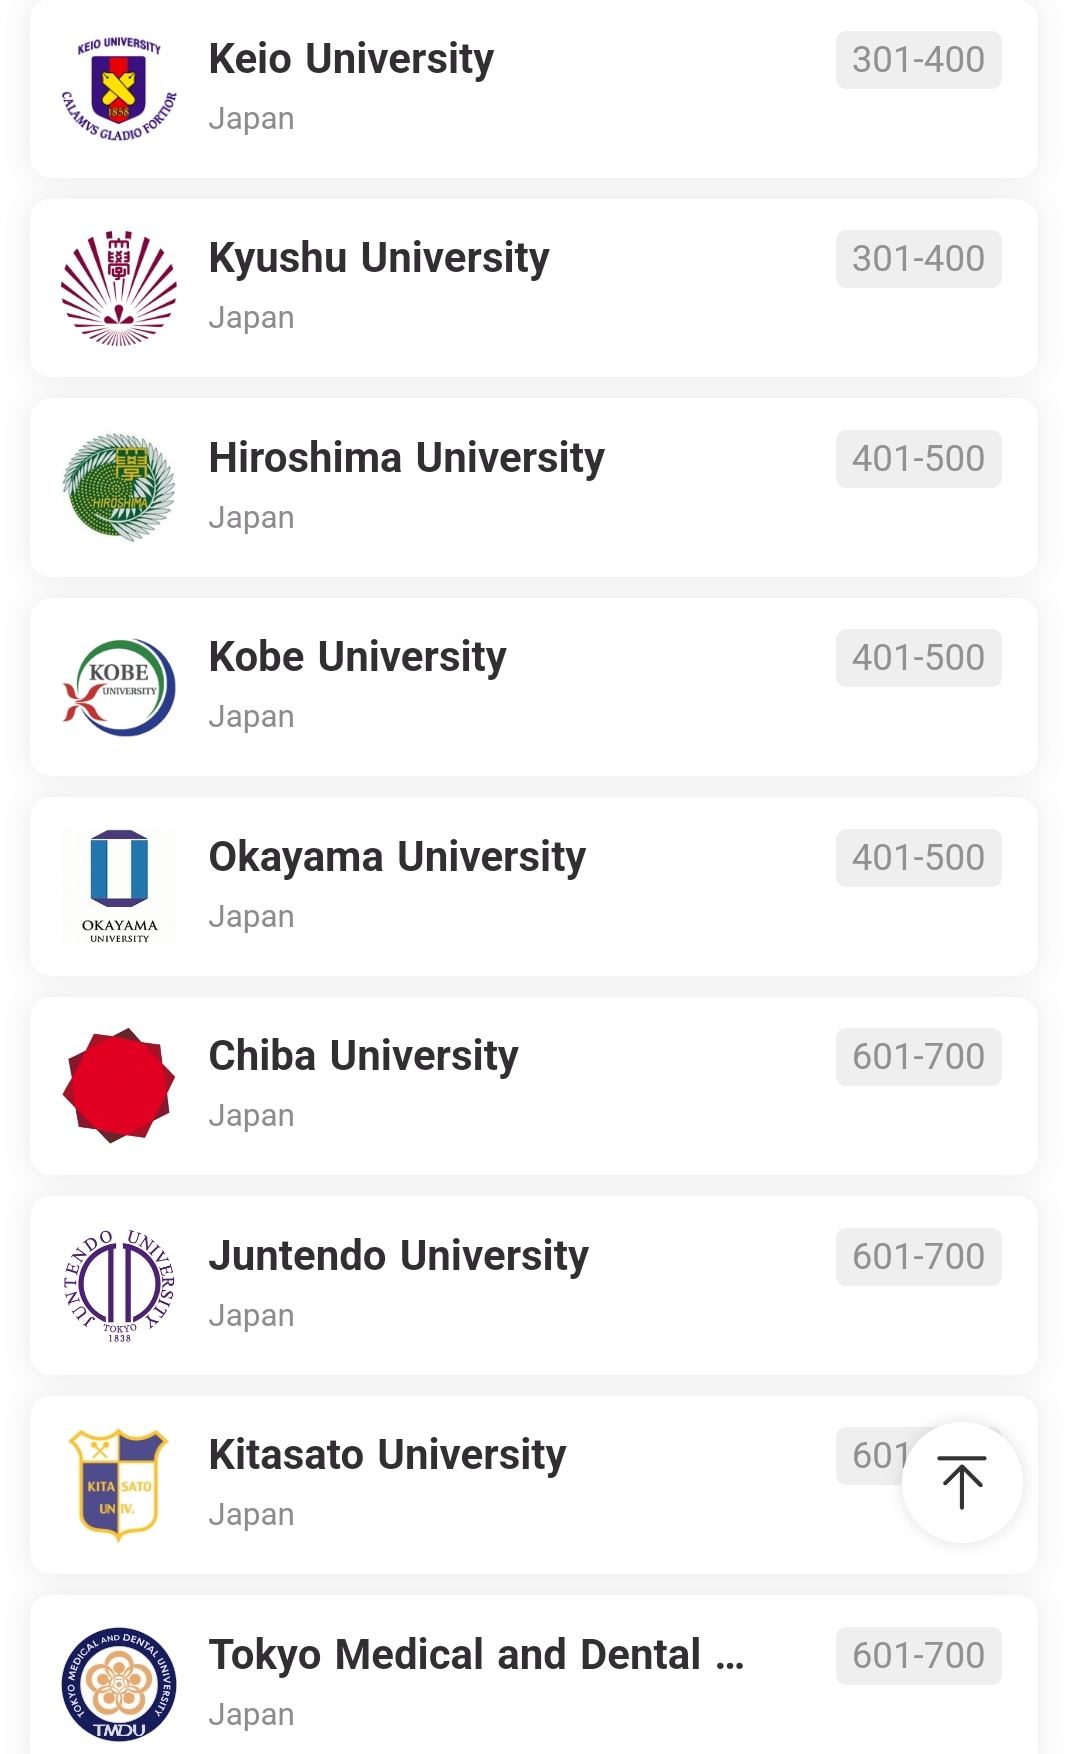Select the Hiroshima University green logo
This screenshot has width=1067, height=1754.
119,487
